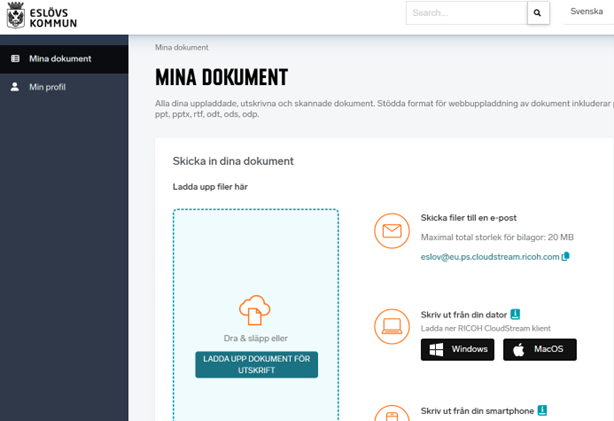Click the Eslövs Kommun logo
The height and width of the screenshot is (421, 614).
[41, 16]
